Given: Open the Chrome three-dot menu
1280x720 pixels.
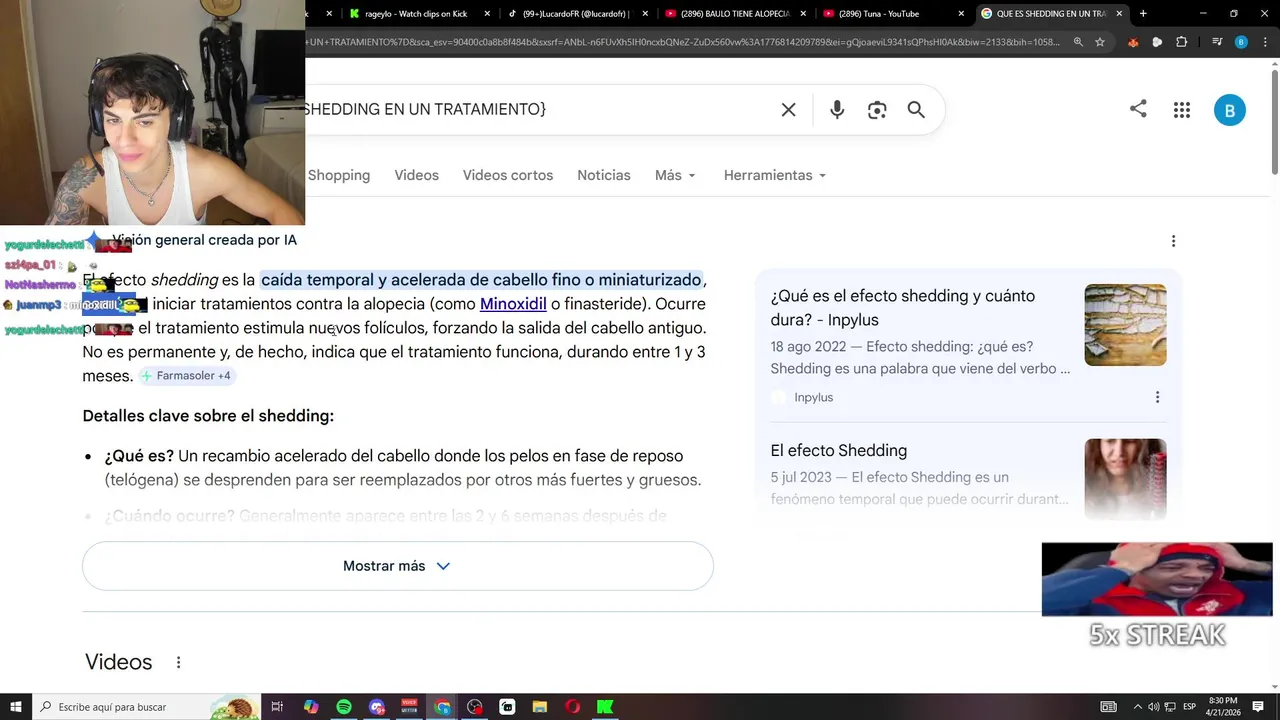Looking at the screenshot, I should (x=1264, y=42).
